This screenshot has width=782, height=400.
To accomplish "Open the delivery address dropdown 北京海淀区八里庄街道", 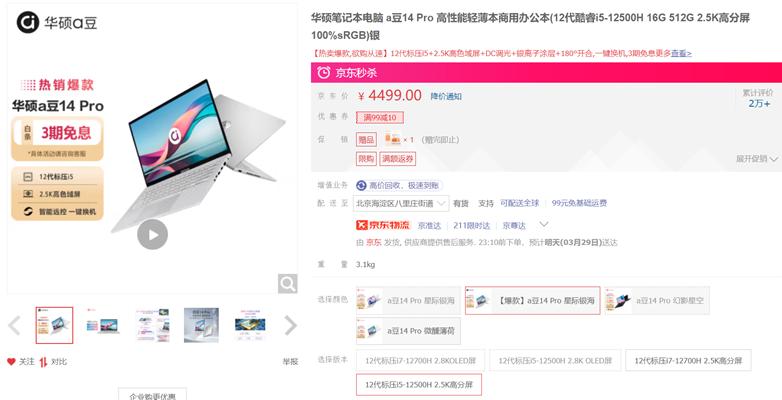I will click(x=401, y=203).
